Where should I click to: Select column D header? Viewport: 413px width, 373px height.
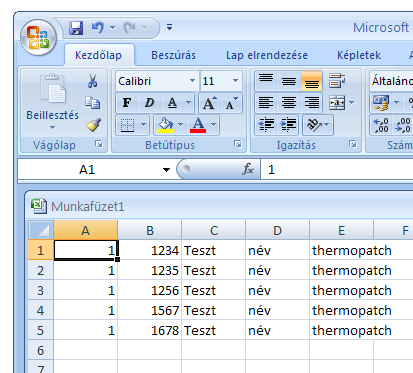point(277,230)
